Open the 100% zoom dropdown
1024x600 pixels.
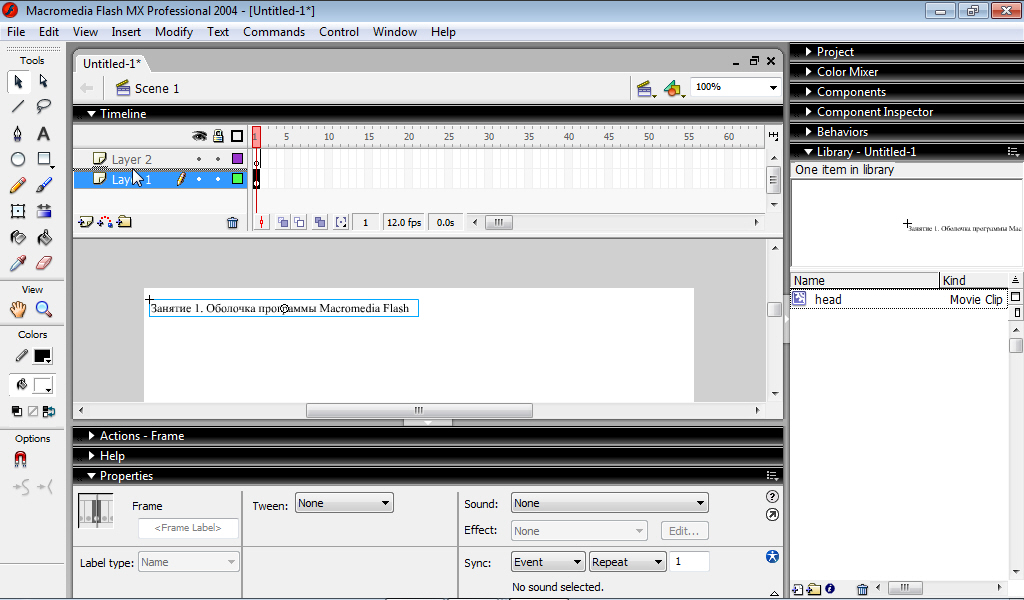pyautogui.click(x=773, y=87)
